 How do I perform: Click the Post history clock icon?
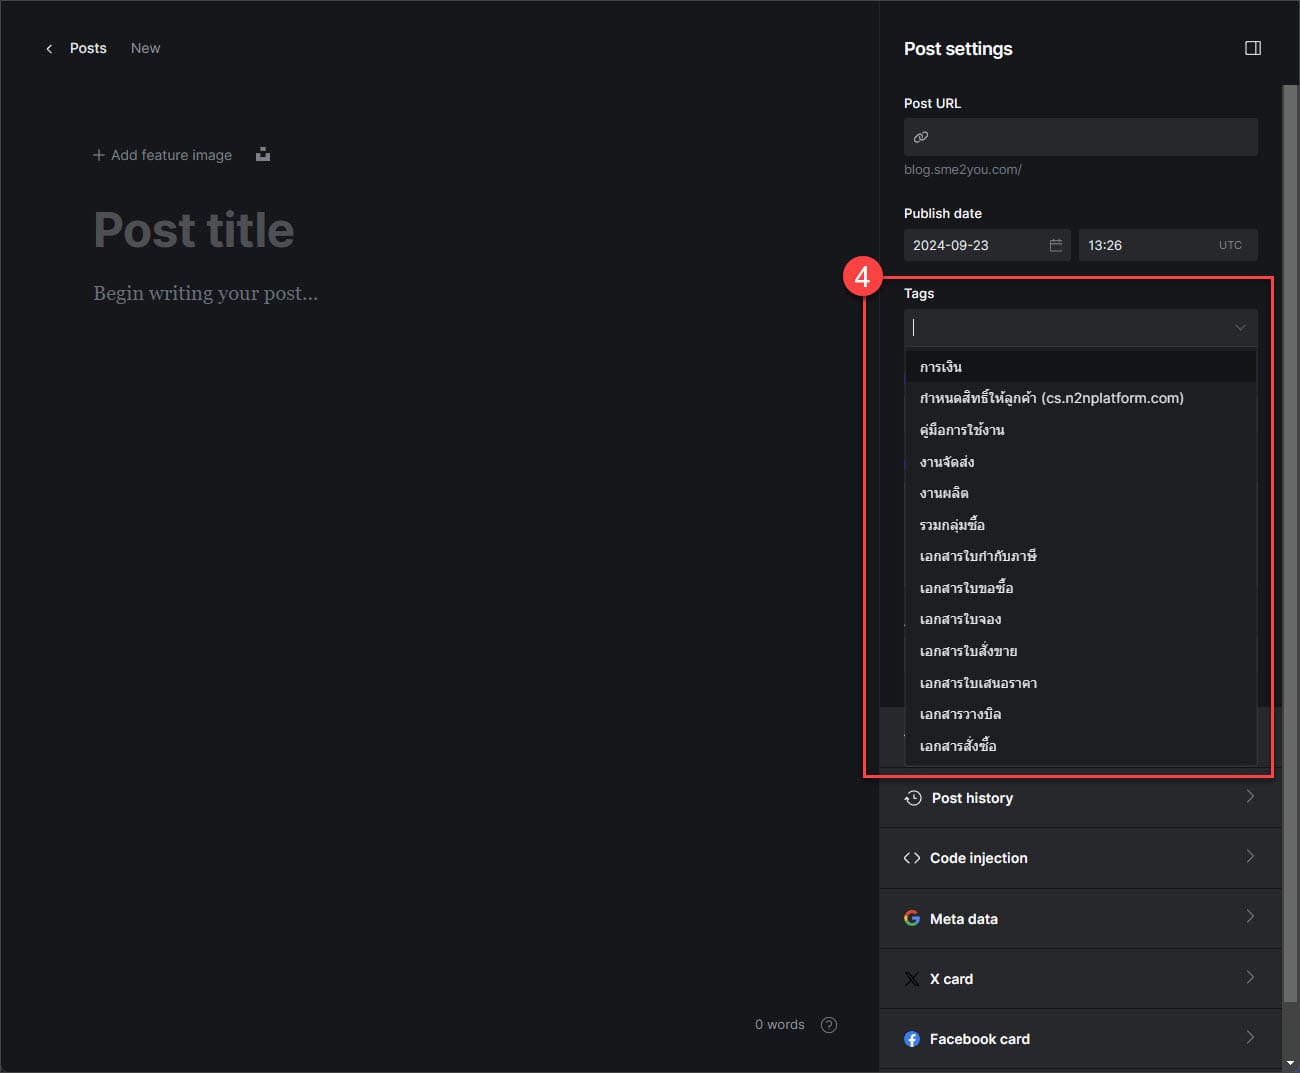pos(913,798)
